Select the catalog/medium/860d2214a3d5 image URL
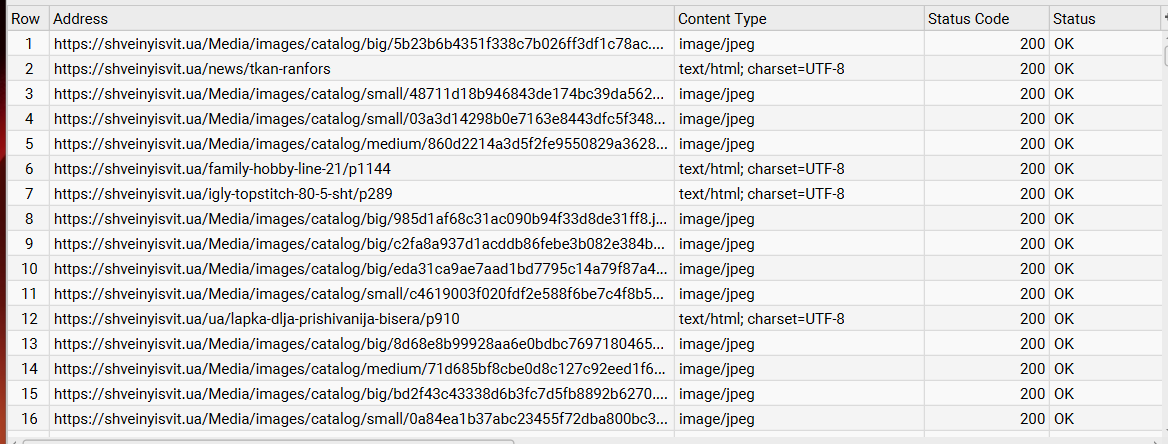Screen dimensions: 1168x444 click(362, 144)
